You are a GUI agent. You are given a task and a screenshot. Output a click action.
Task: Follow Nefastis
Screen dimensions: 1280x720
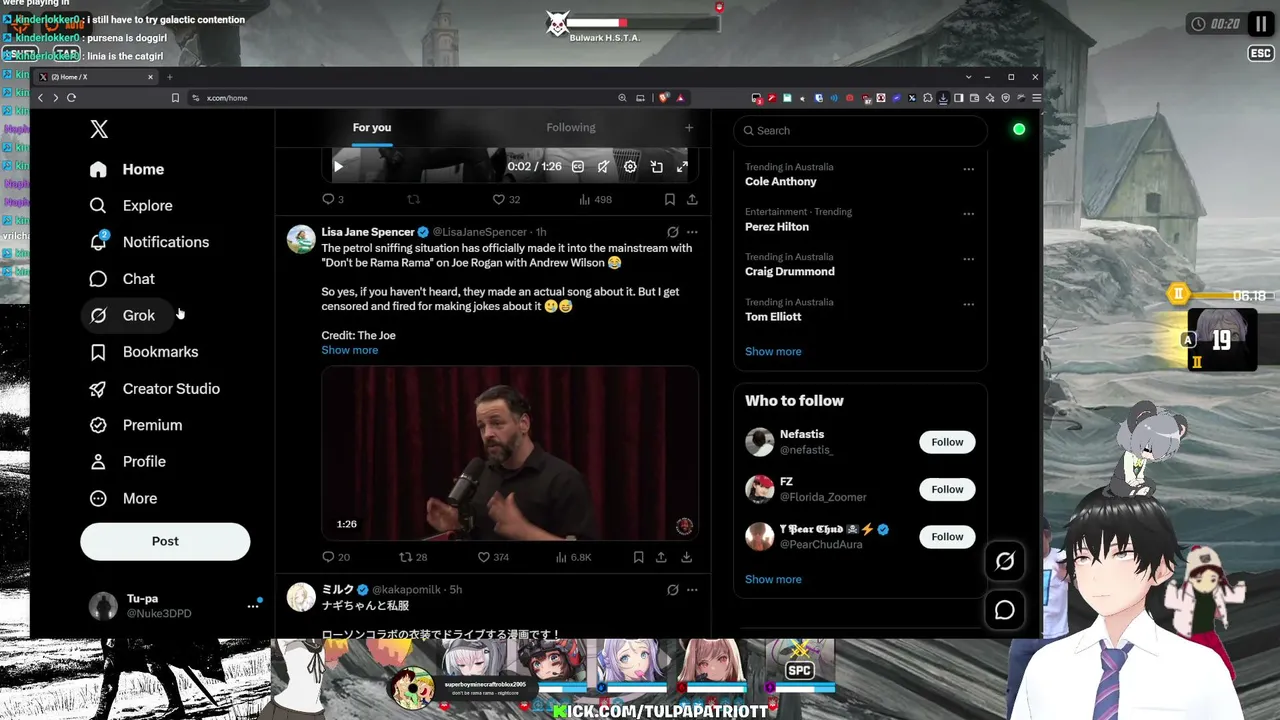click(x=947, y=442)
